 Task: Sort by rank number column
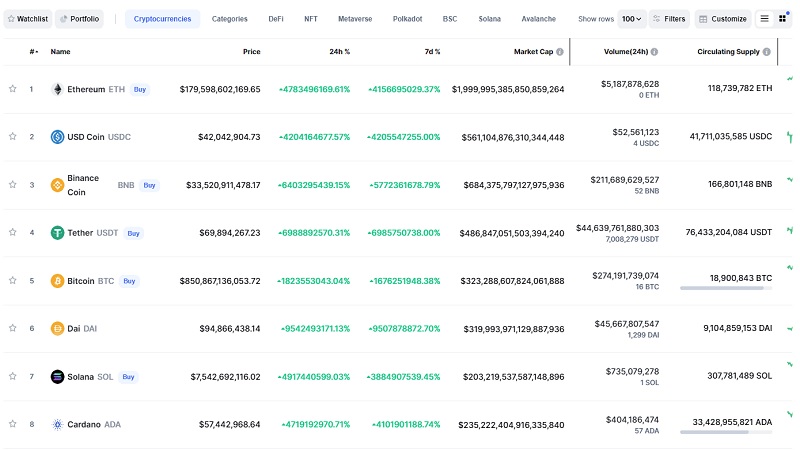coord(34,52)
